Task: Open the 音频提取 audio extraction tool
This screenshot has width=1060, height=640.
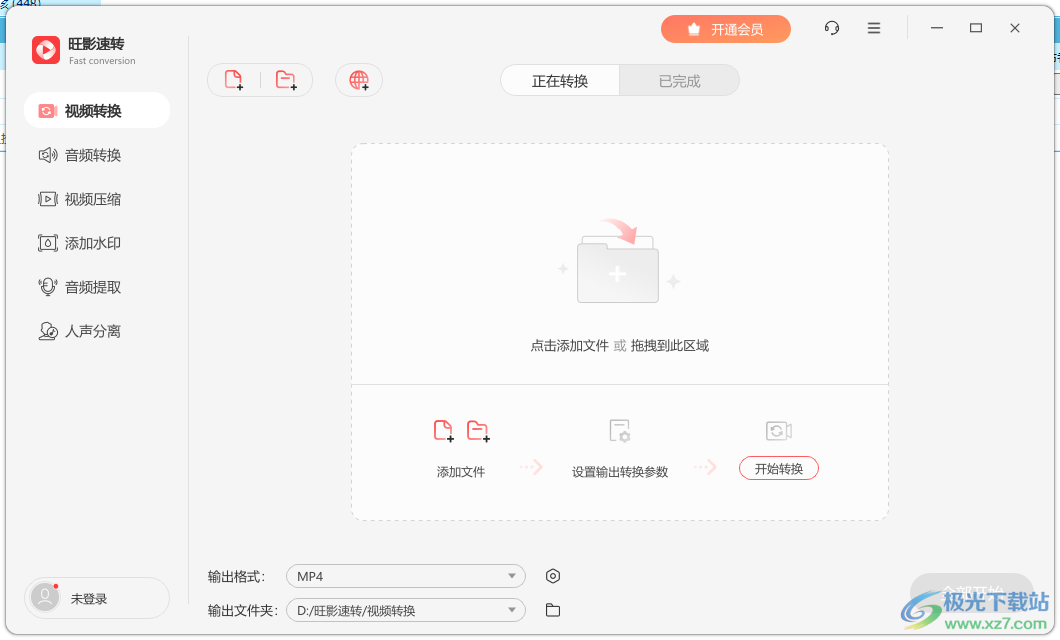Action: coord(80,287)
